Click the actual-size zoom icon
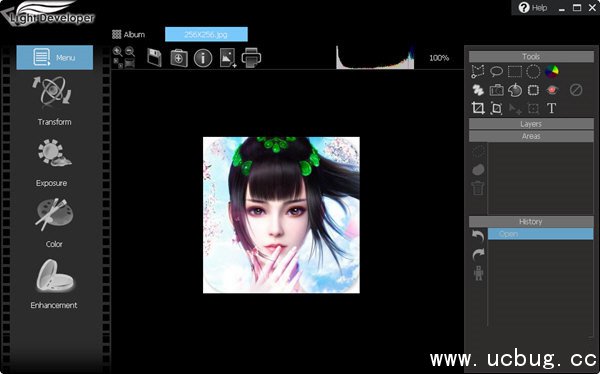The width and height of the screenshot is (600, 374). click(x=118, y=63)
